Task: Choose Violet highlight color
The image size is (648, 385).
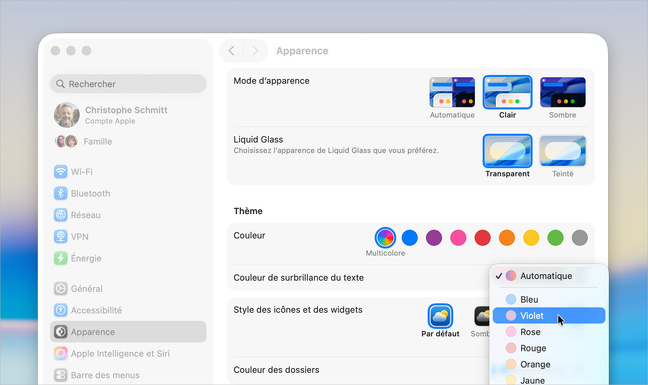Action: pos(549,316)
